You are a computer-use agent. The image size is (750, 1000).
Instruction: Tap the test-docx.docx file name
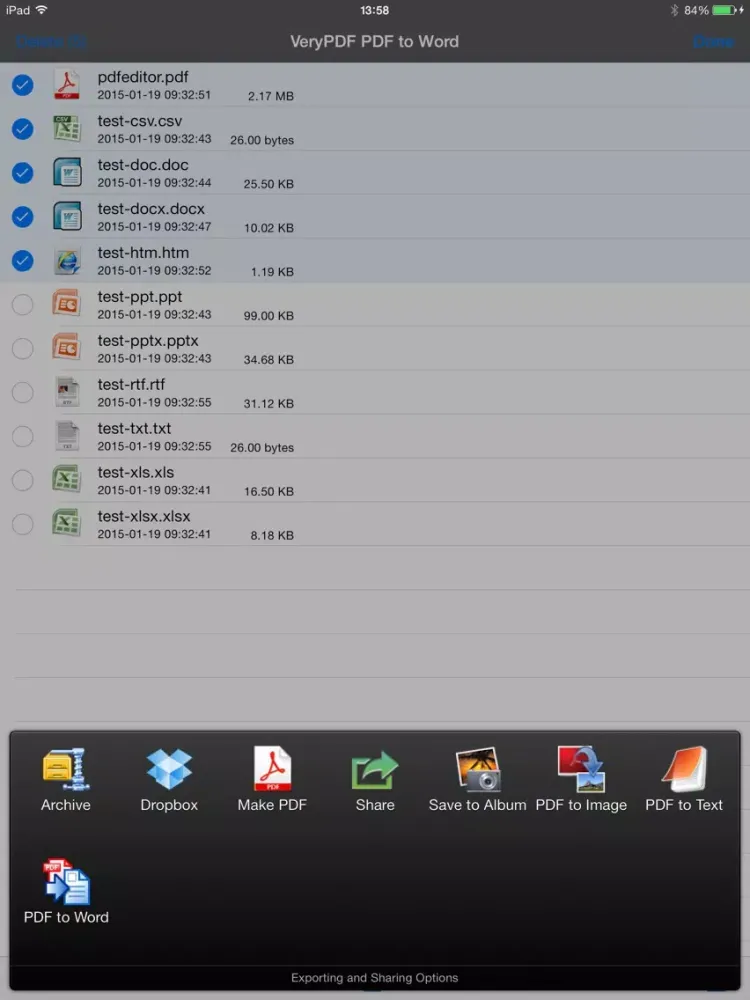pyautogui.click(x=151, y=209)
